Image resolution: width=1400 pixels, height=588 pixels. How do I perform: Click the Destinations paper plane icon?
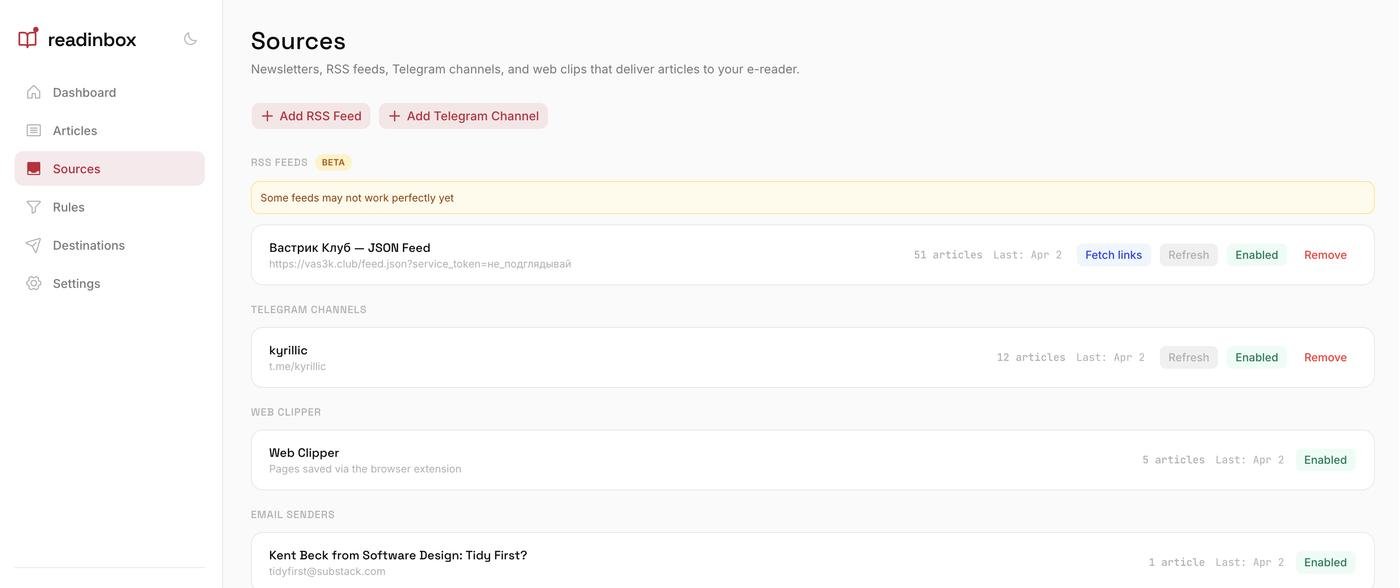(34, 246)
